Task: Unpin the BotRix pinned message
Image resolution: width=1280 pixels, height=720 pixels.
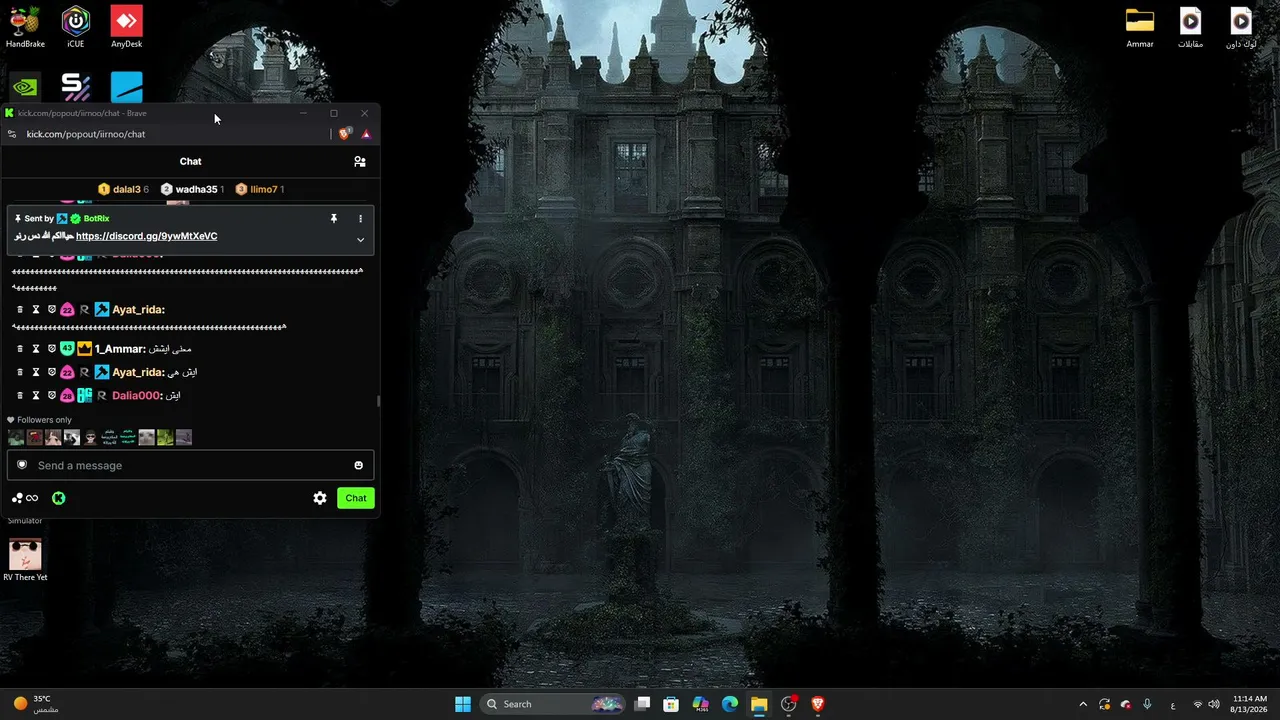Action: click(x=334, y=218)
